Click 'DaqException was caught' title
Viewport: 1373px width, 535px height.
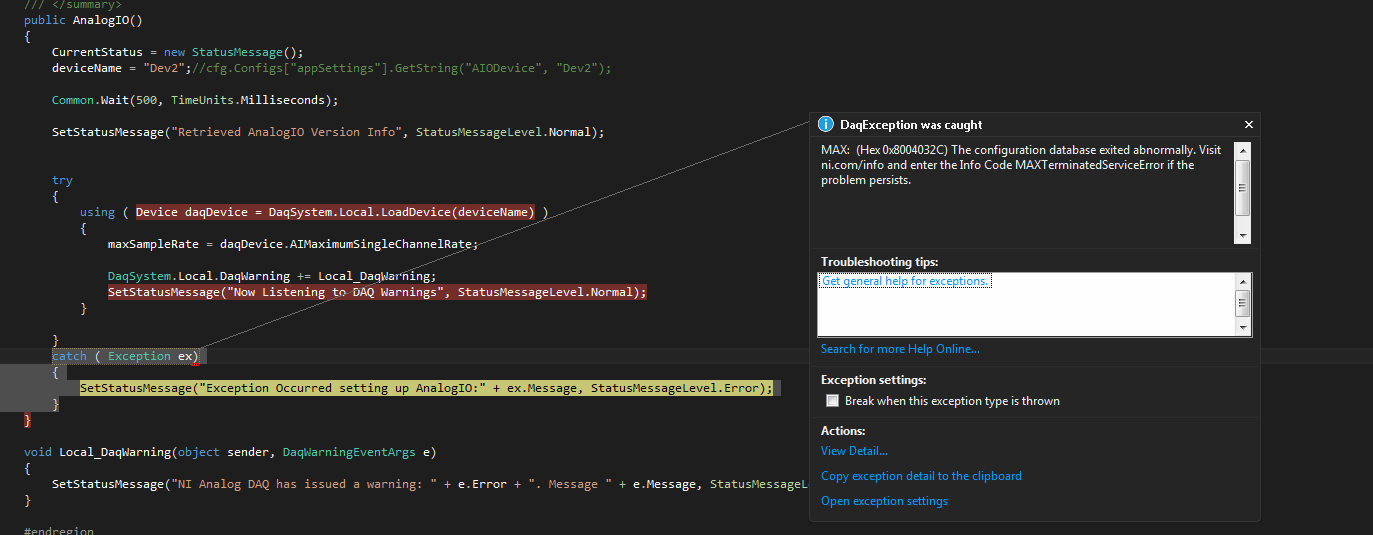pyautogui.click(x=911, y=125)
